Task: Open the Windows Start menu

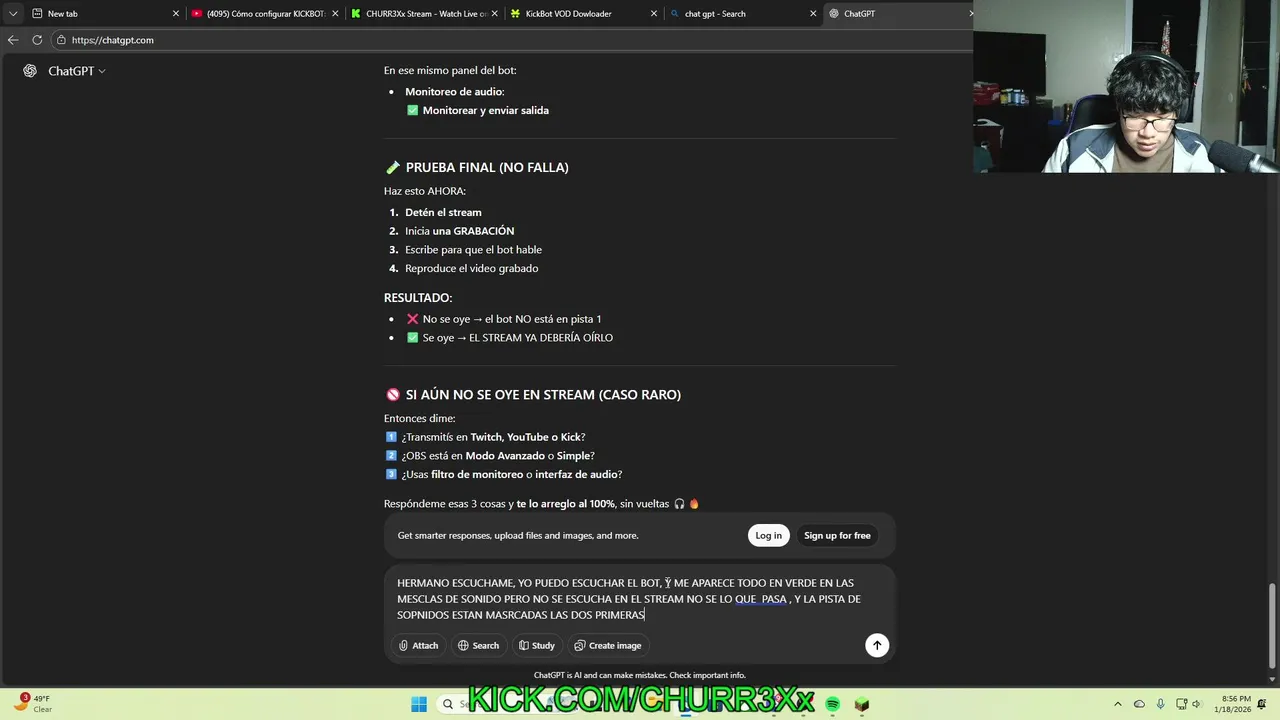Action: (419, 704)
